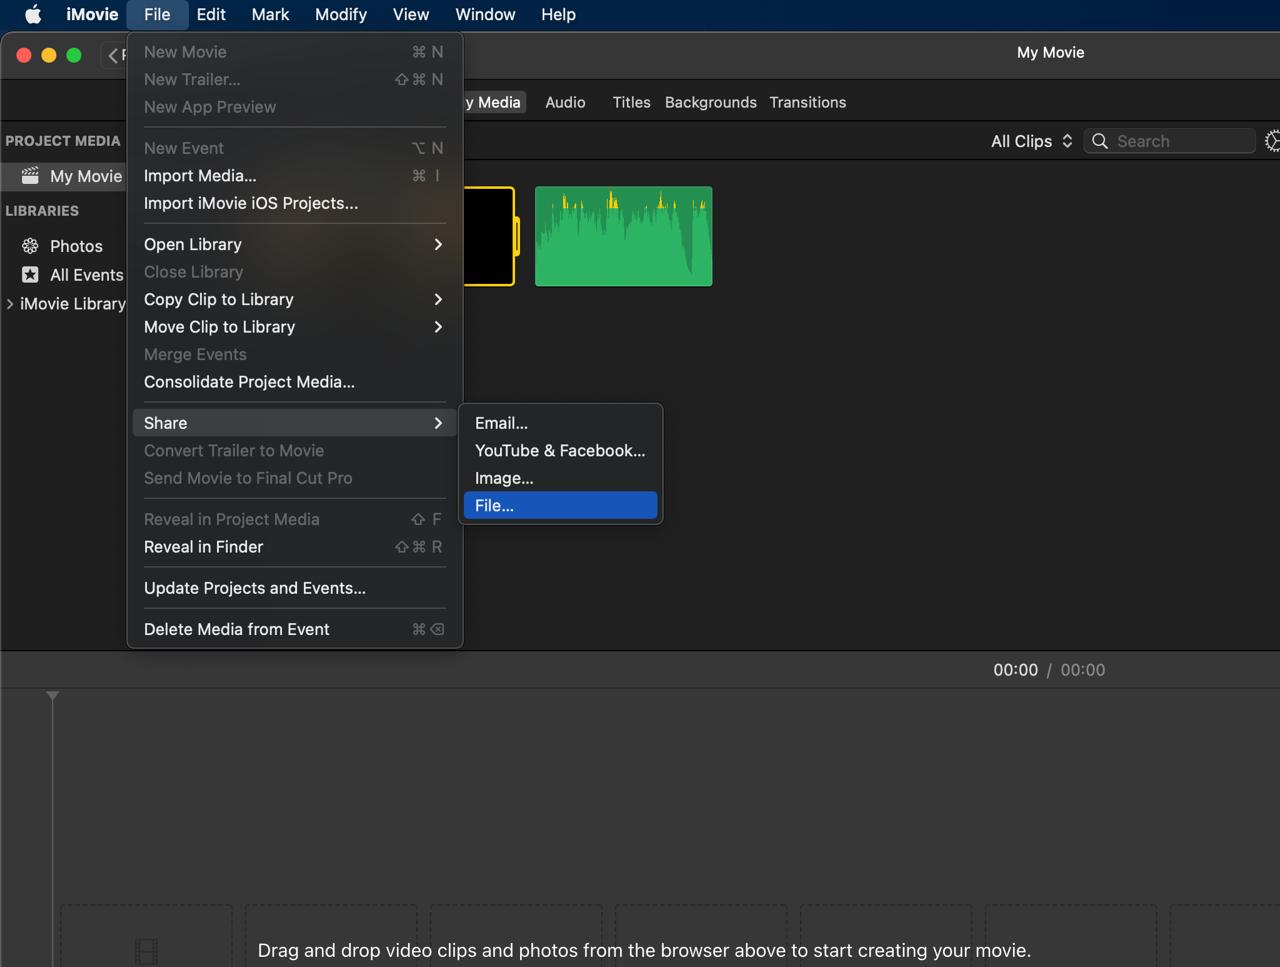Share current frame as Image

[560, 478]
